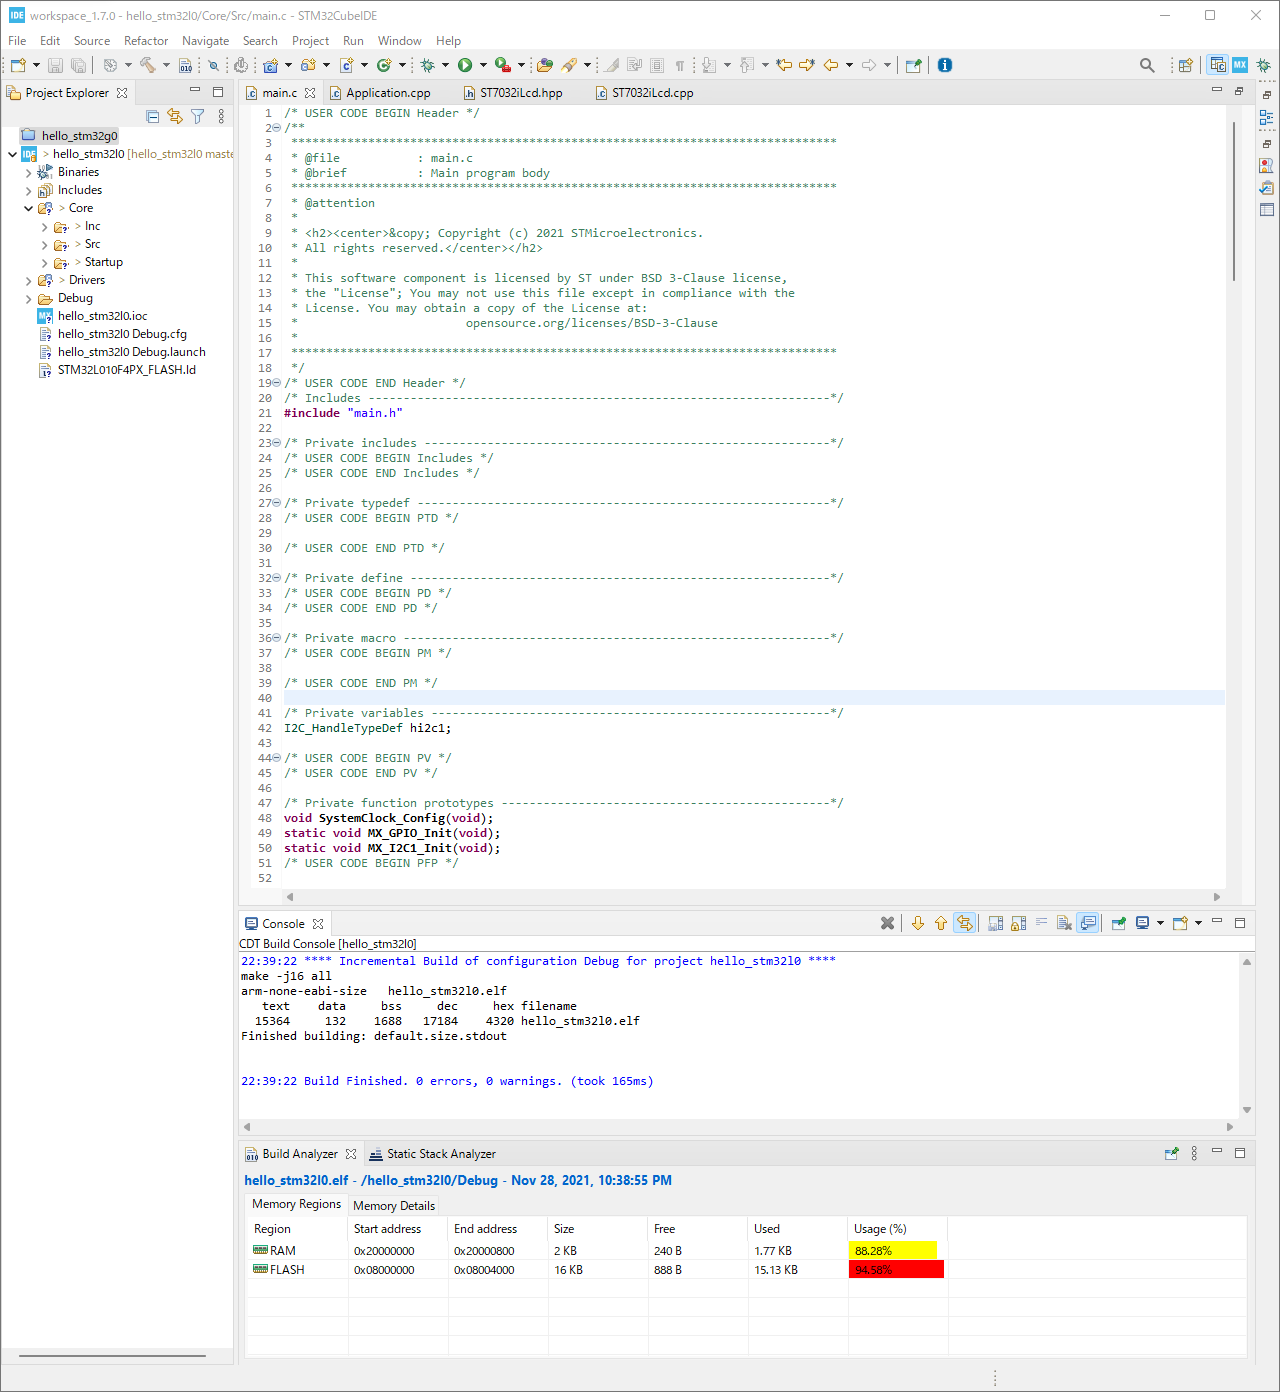Expand the Drivers folder in project tree
Viewport: 1280px width, 1392px height.
tap(28, 281)
